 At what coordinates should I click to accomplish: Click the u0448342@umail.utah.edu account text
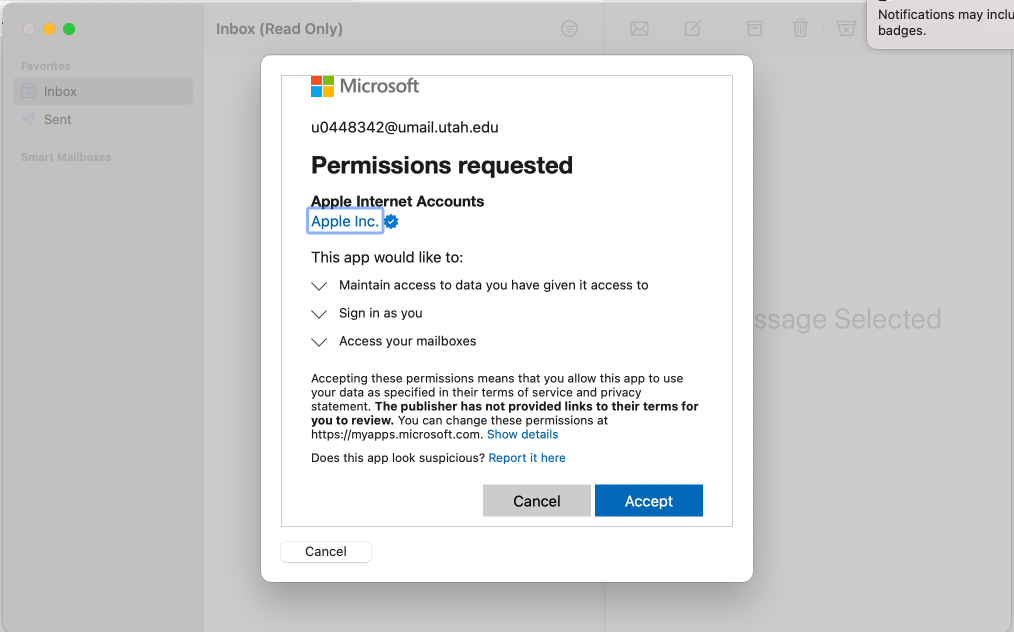[405, 127]
